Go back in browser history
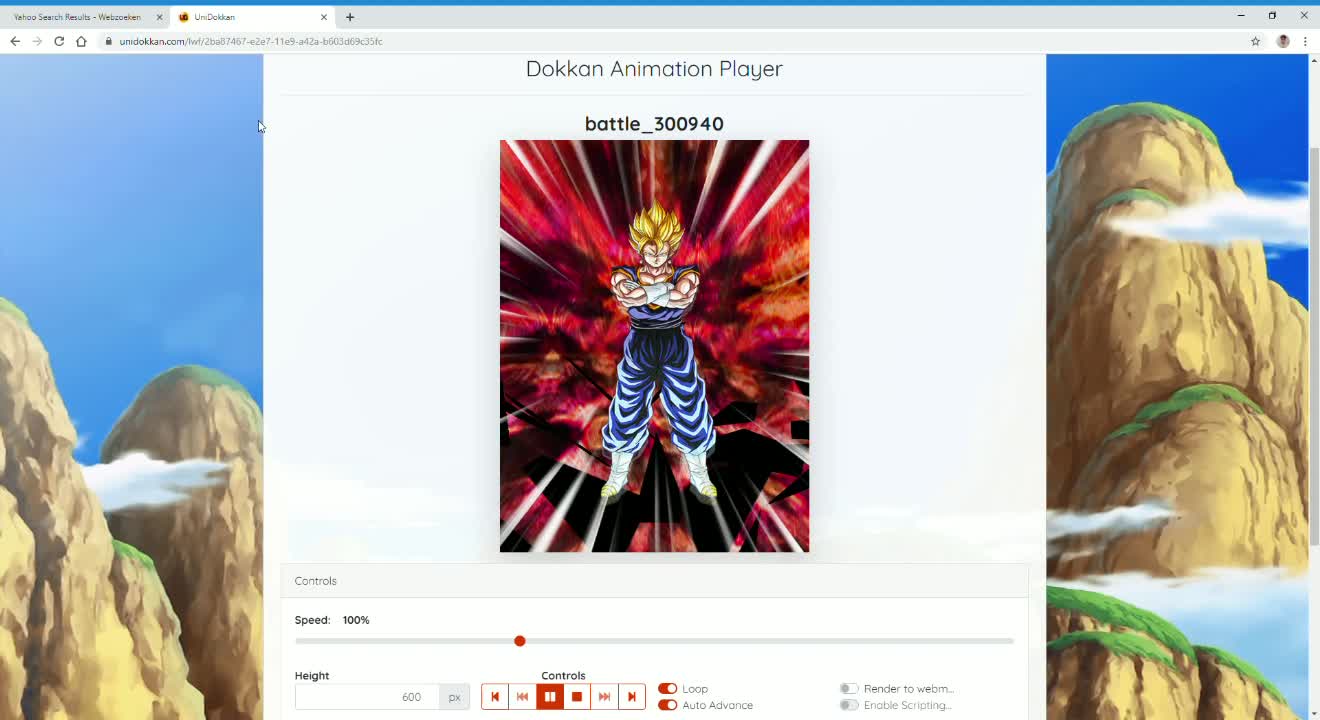 pos(15,41)
